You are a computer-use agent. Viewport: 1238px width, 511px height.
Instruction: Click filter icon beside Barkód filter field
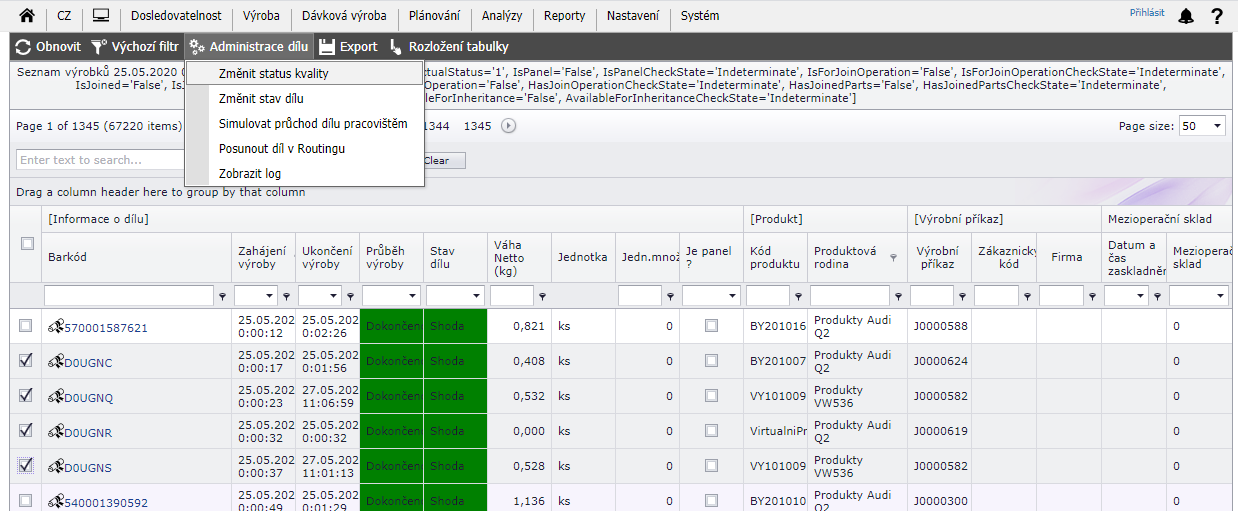click(222, 296)
